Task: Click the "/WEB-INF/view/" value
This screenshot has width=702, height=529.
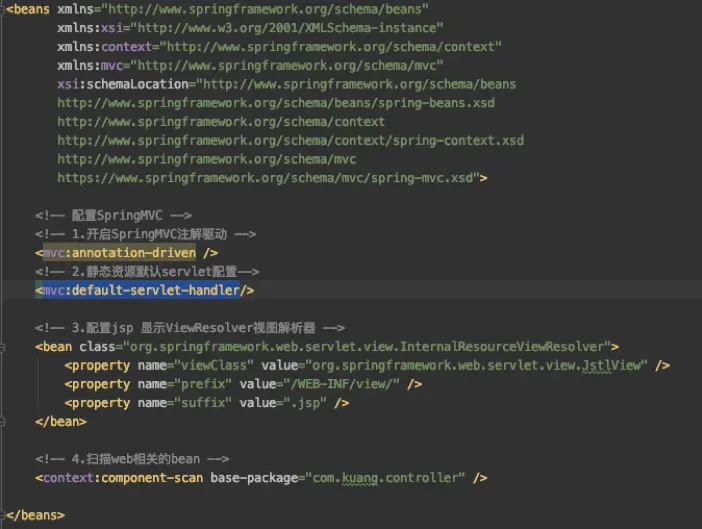Action: coord(341,384)
